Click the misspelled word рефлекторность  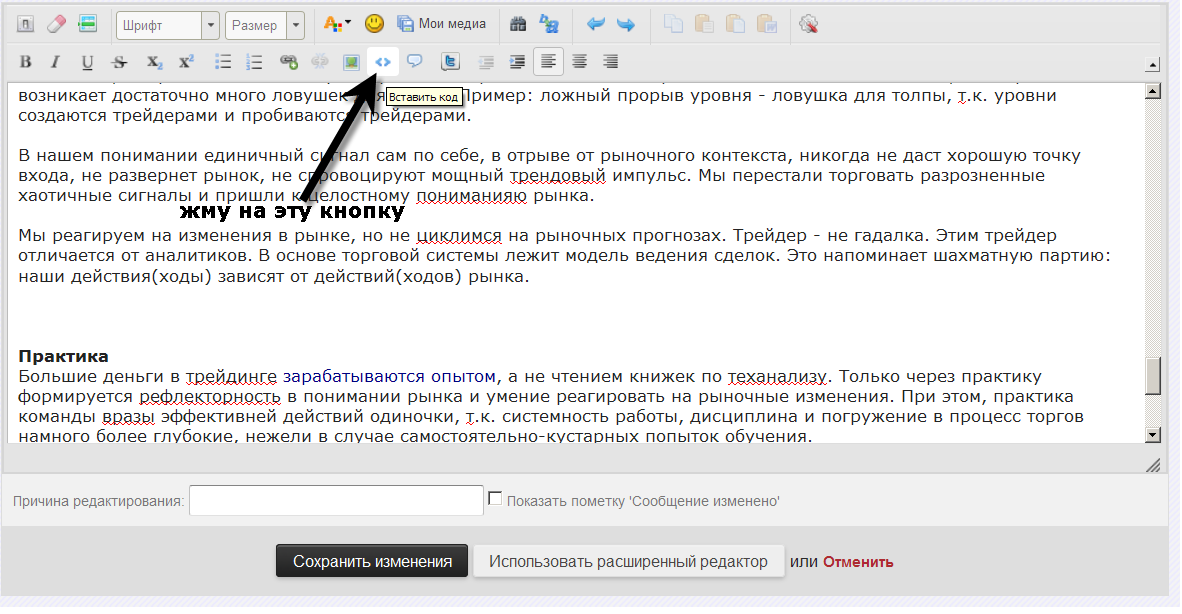click(210, 397)
